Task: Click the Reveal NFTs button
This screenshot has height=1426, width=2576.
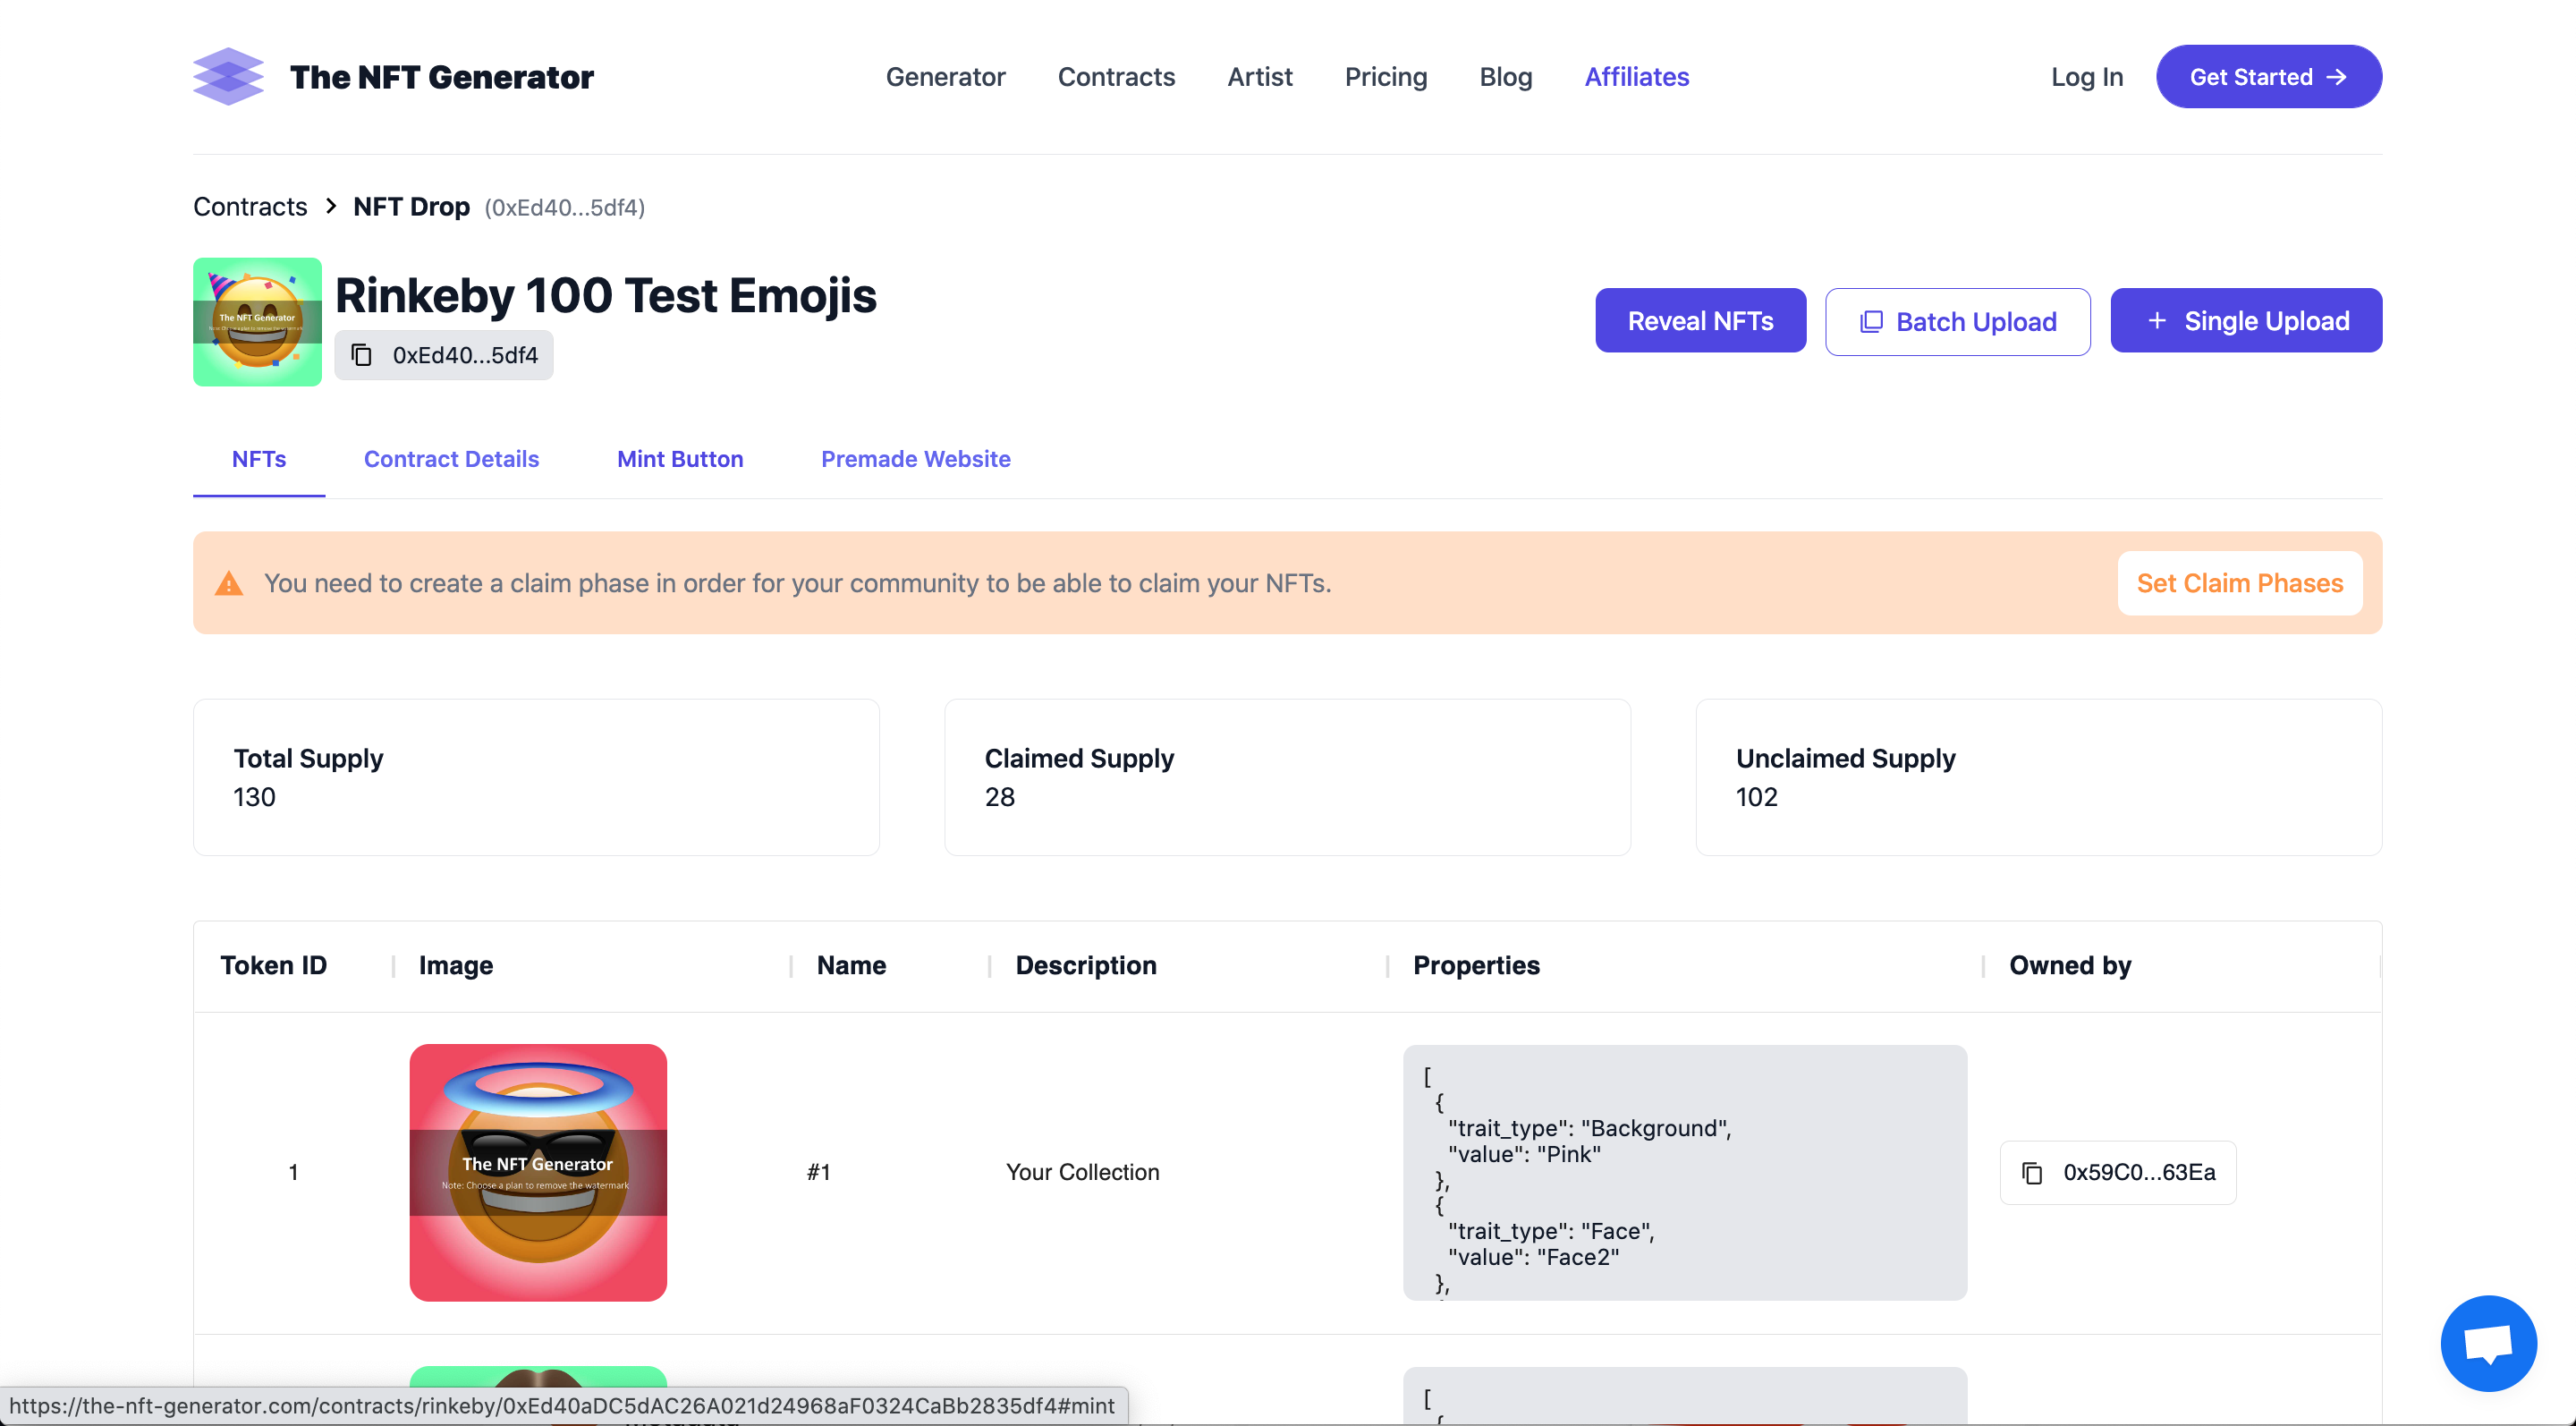Action: [x=1700, y=321]
